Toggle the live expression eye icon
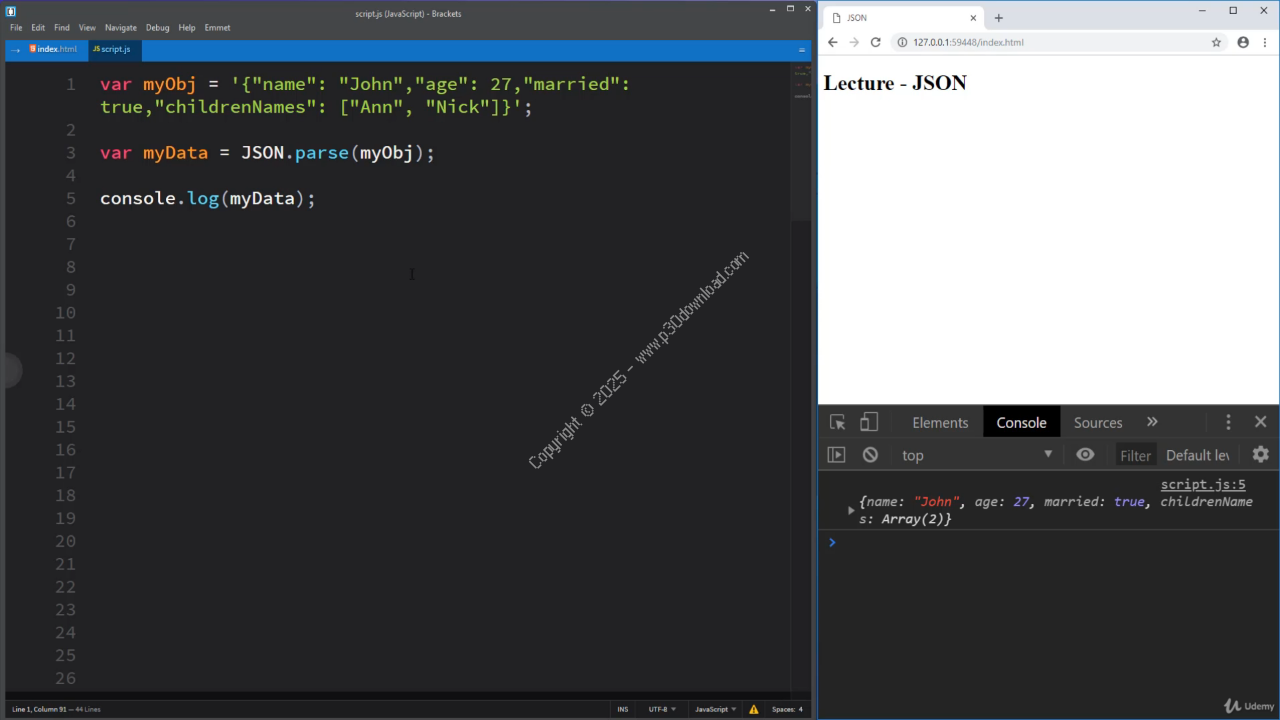The height and width of the screenshot is (720, 1280). click(1085, 454)
